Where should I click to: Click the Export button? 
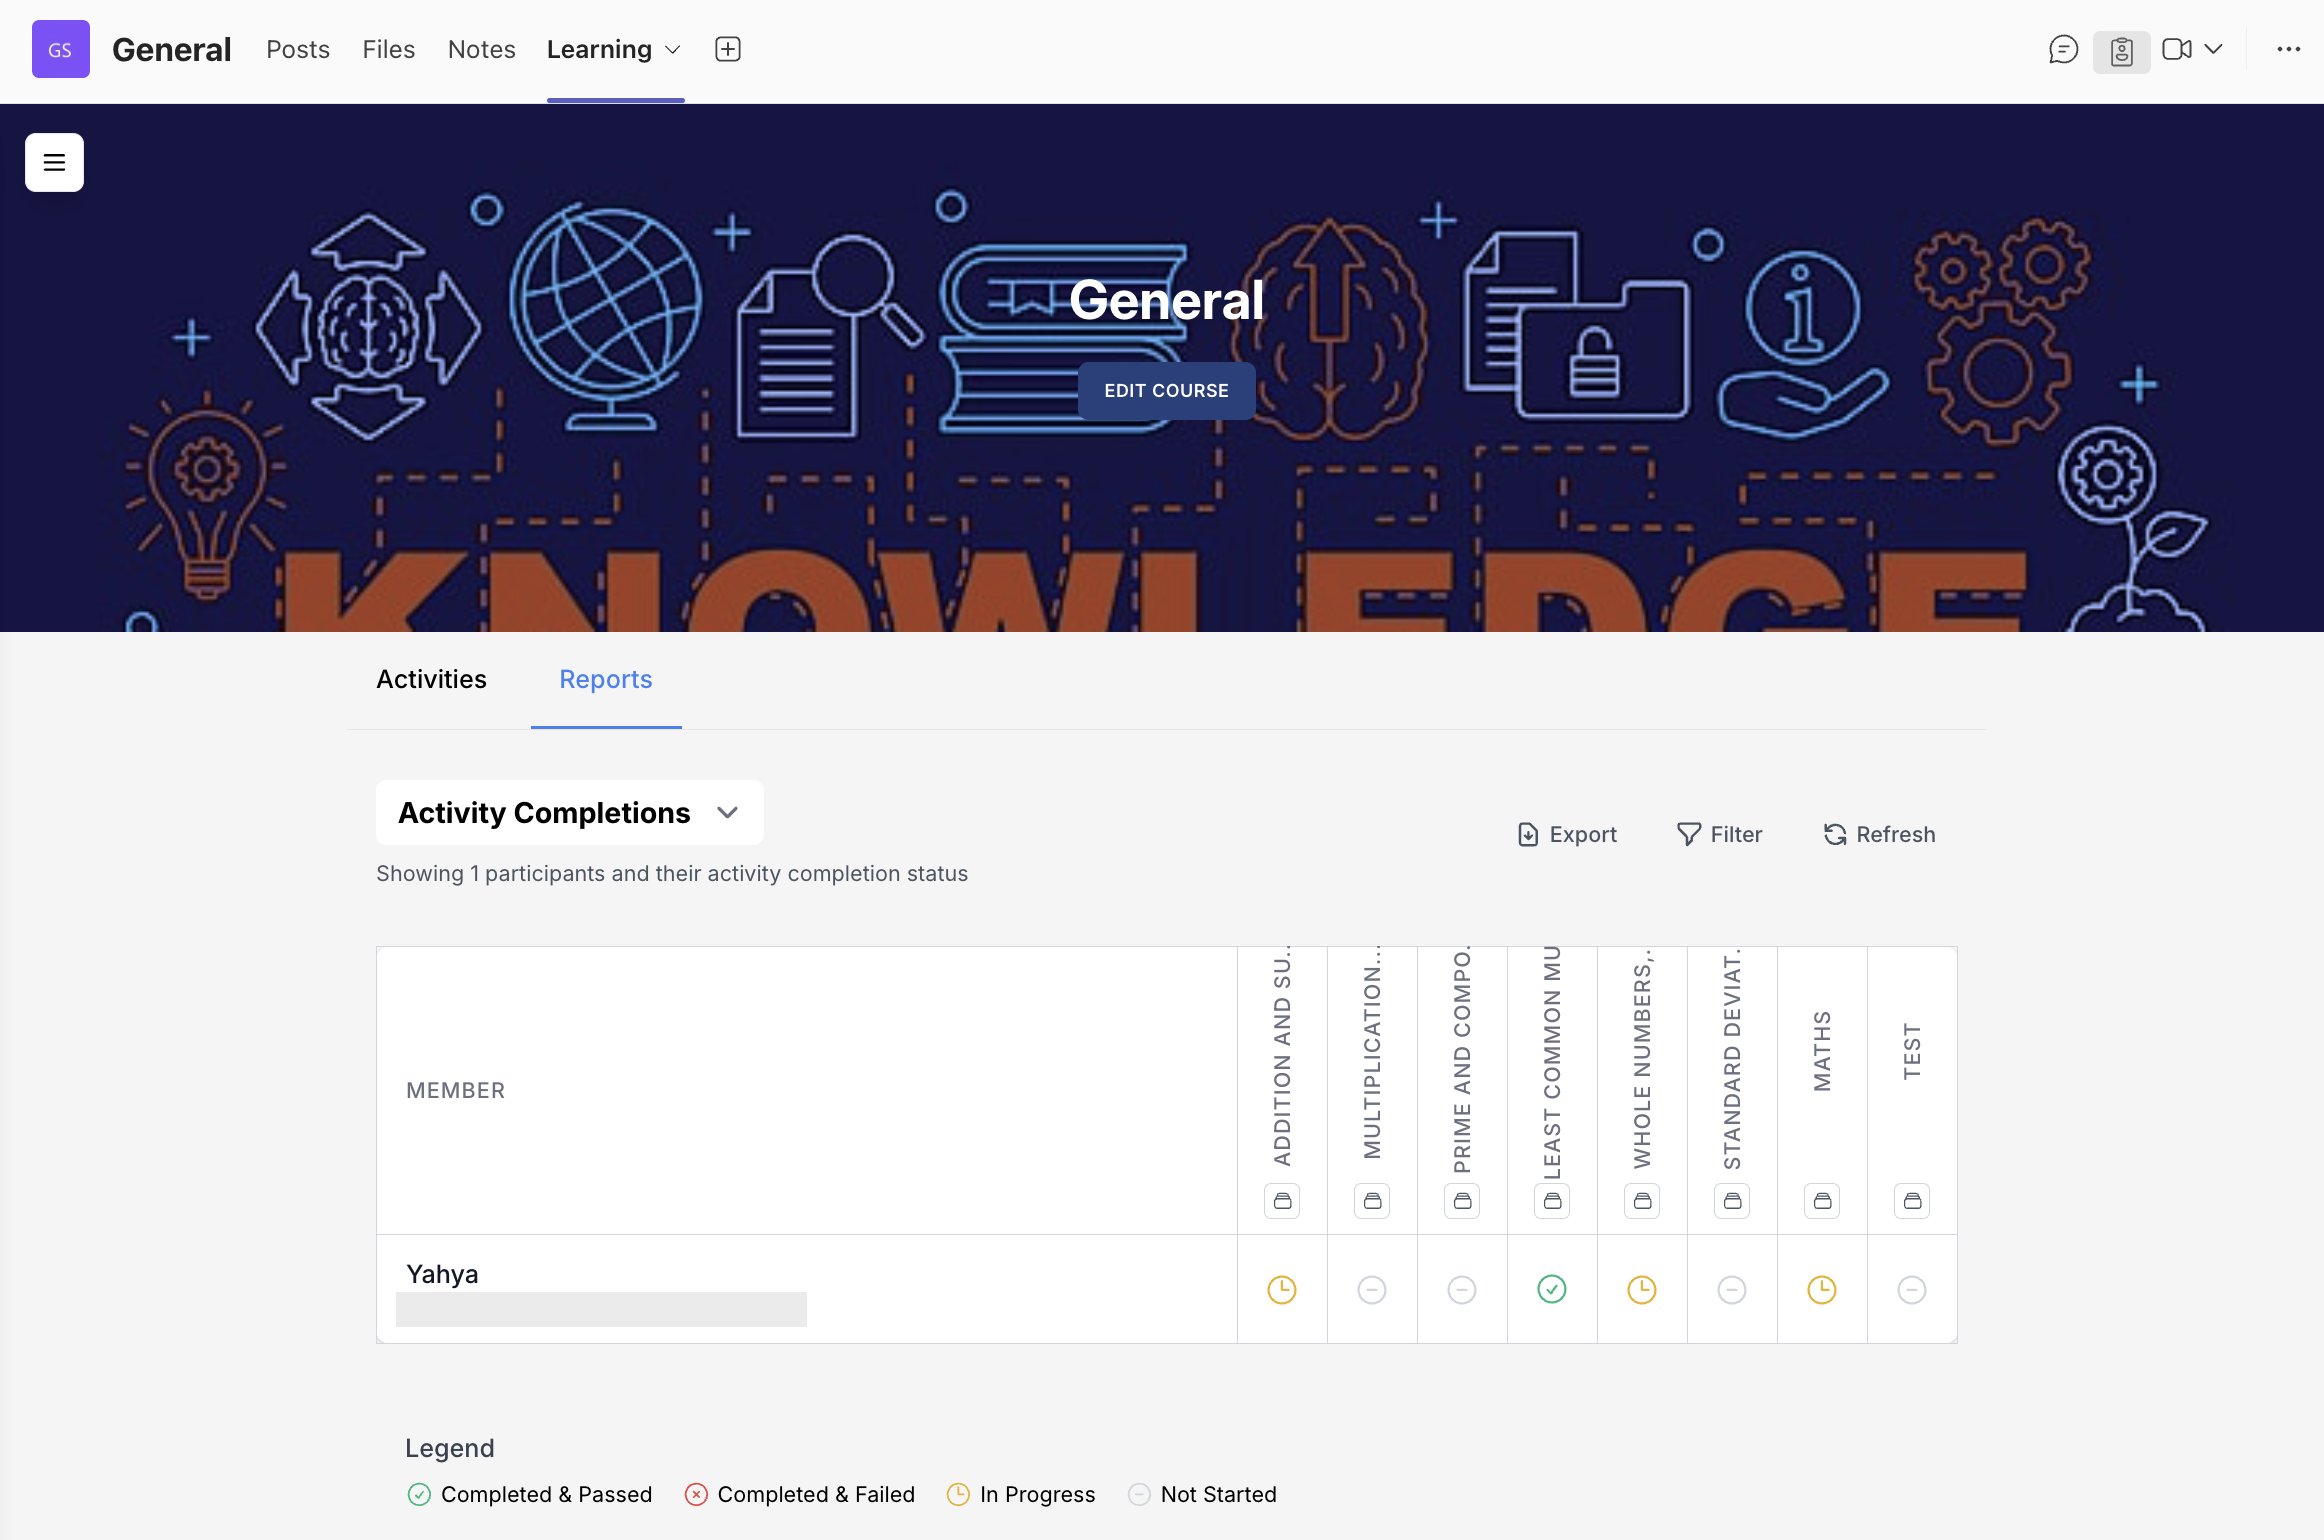pos(1567,834)
